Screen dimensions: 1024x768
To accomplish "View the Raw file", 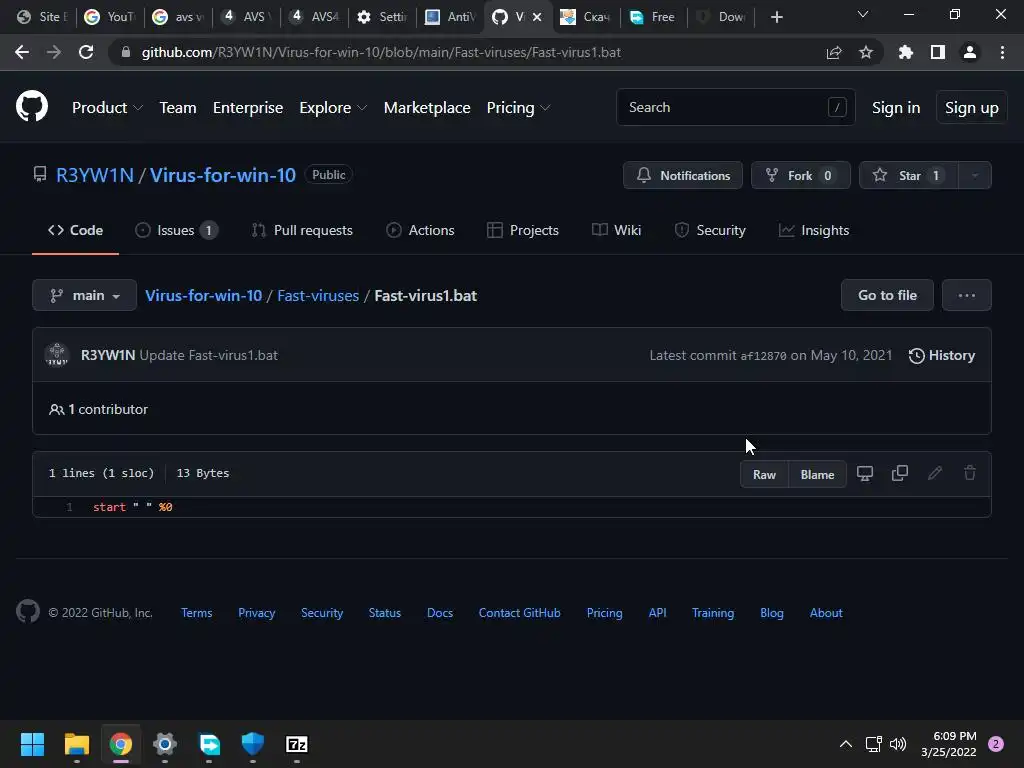I will coord(764,475).
